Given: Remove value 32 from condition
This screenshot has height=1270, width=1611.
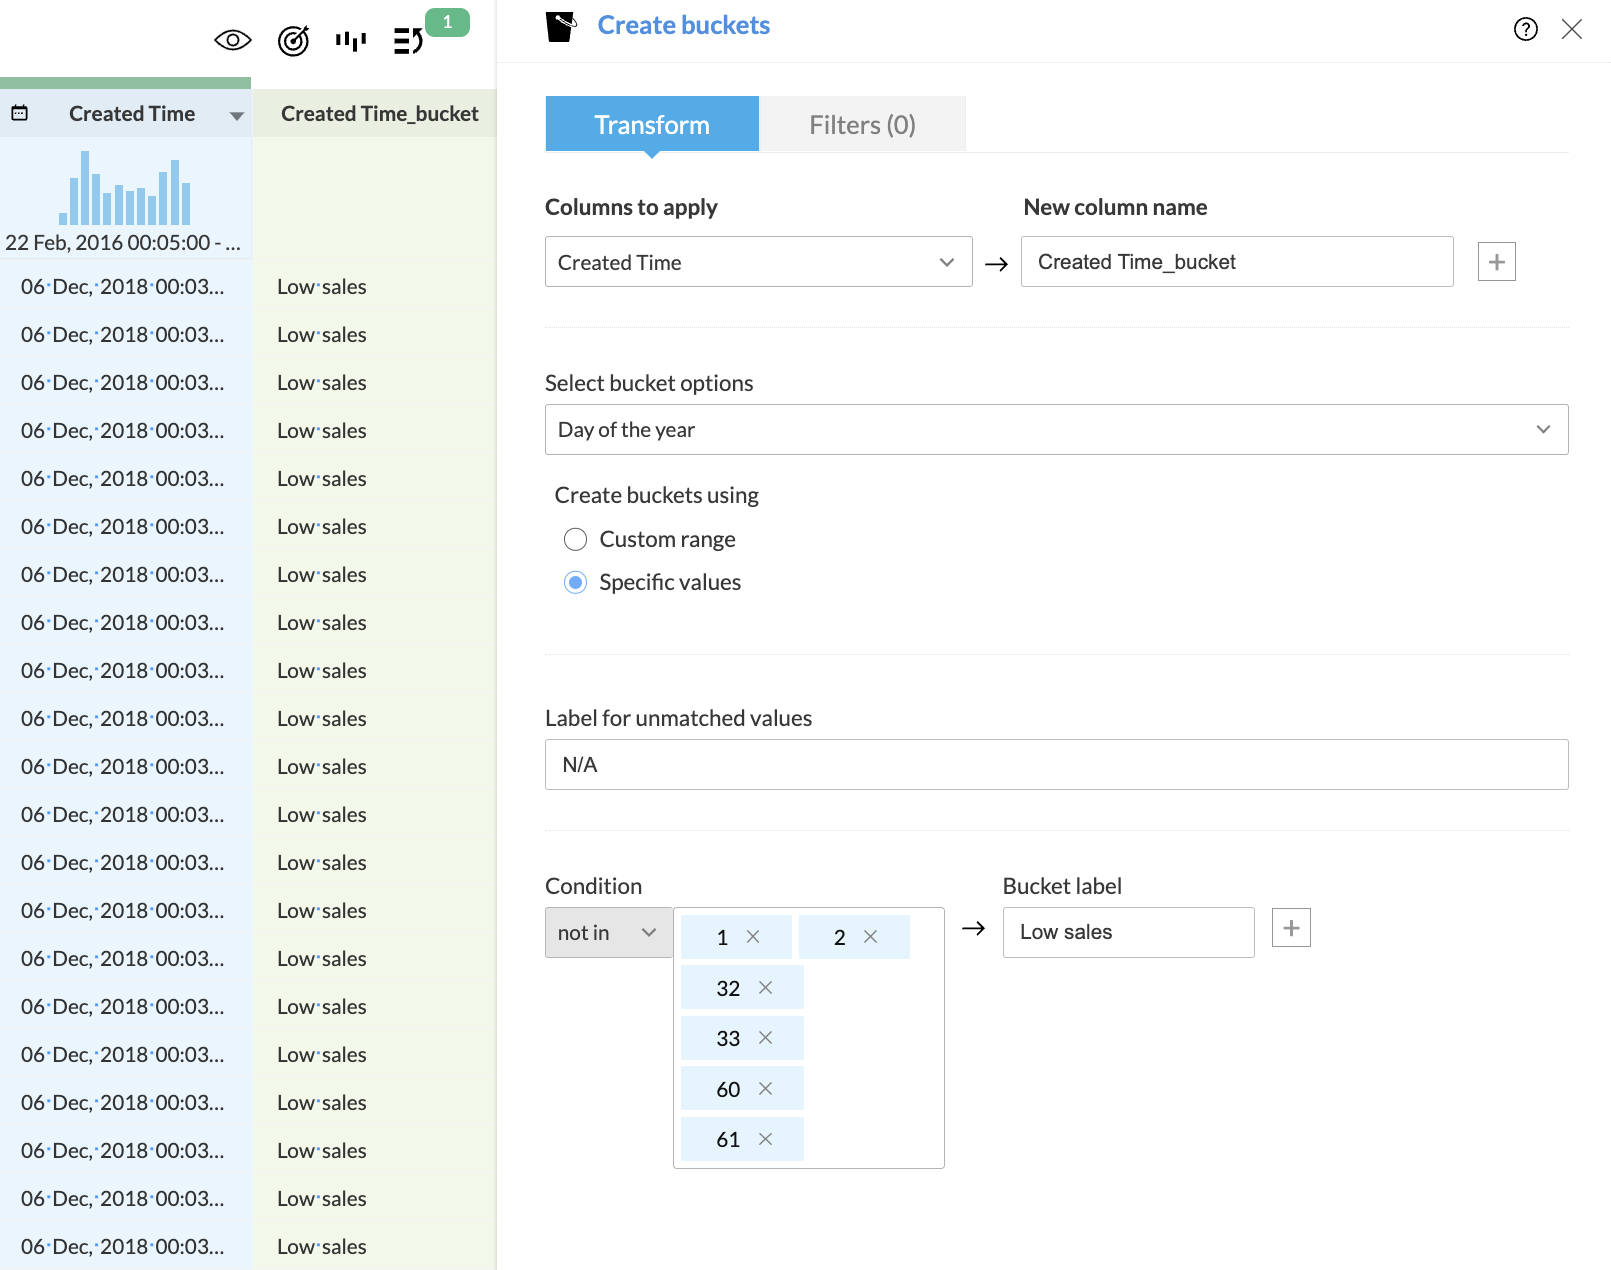Looking at the screenshot, I should [765, 988].
